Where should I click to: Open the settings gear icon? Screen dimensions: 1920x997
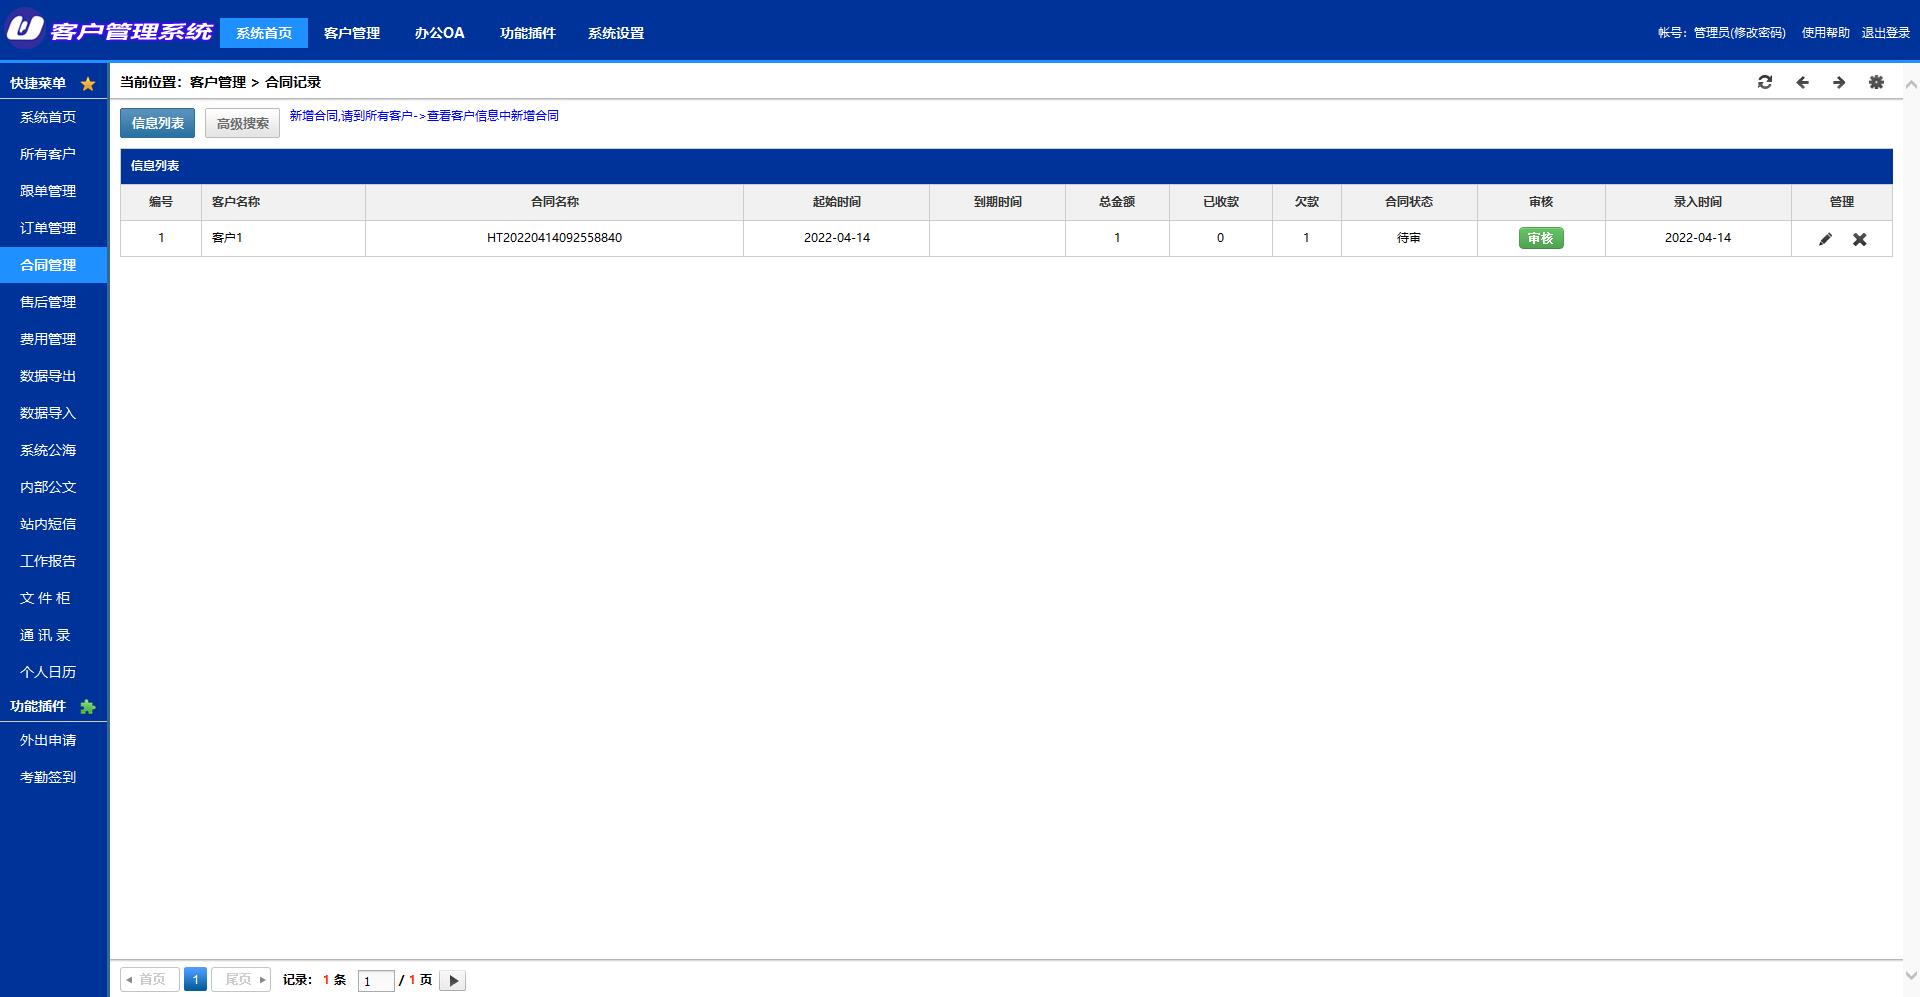[1876, 82]
